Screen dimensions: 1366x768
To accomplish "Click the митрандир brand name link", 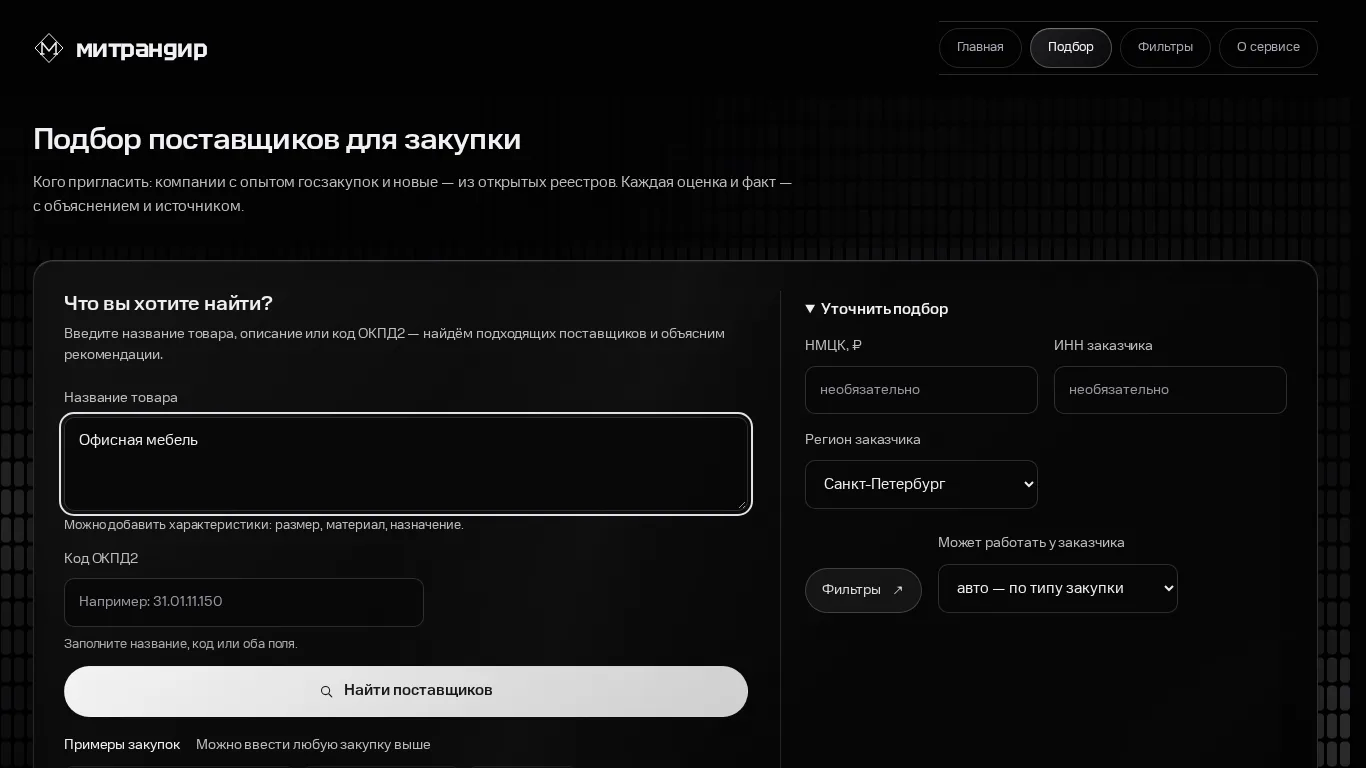I will [142, 49].
